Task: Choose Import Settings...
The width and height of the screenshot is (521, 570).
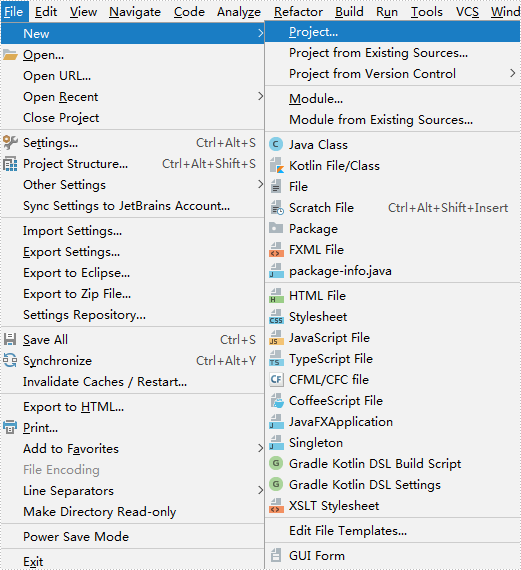Action: 132,231
